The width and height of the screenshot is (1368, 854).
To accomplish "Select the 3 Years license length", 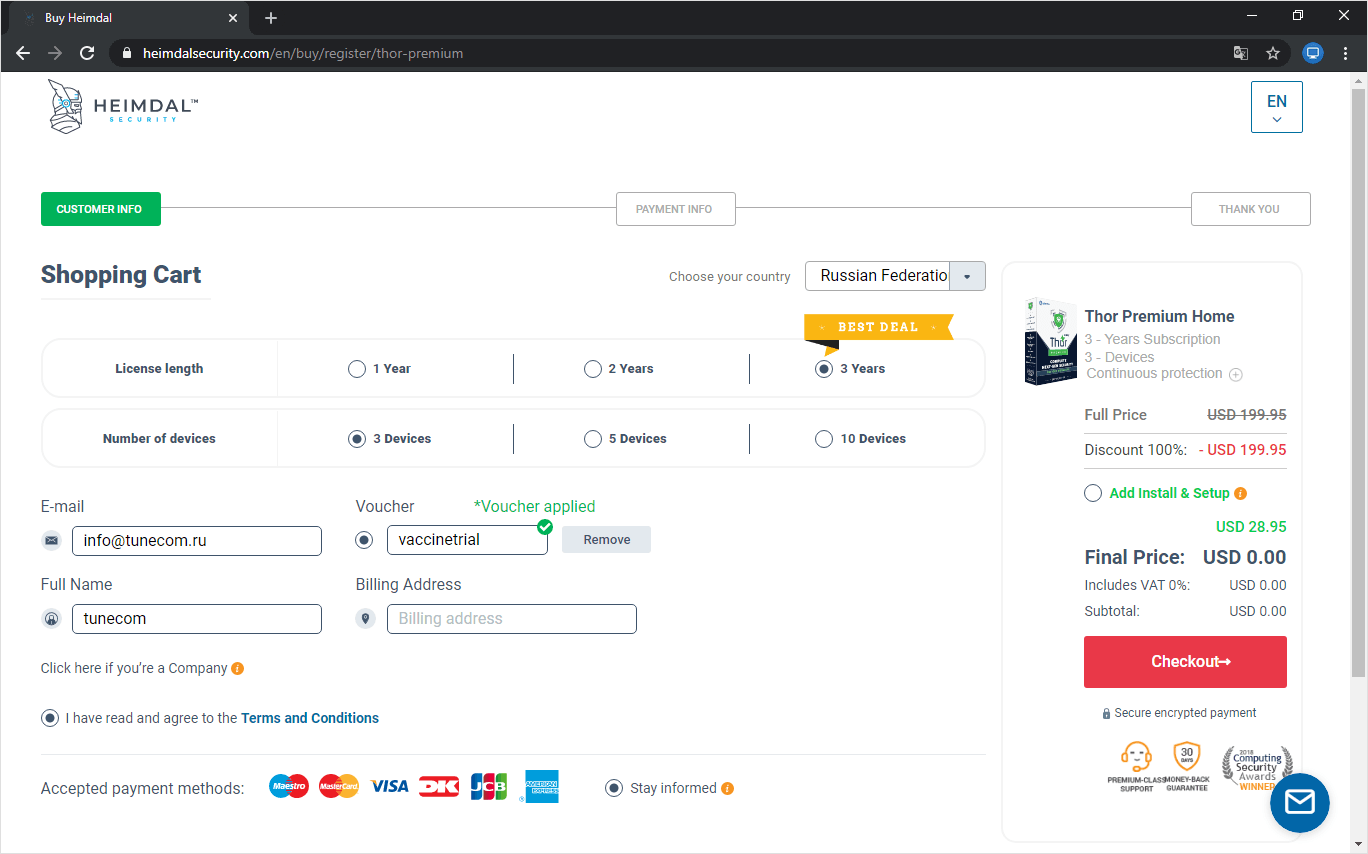I will [x=824, y=369].
